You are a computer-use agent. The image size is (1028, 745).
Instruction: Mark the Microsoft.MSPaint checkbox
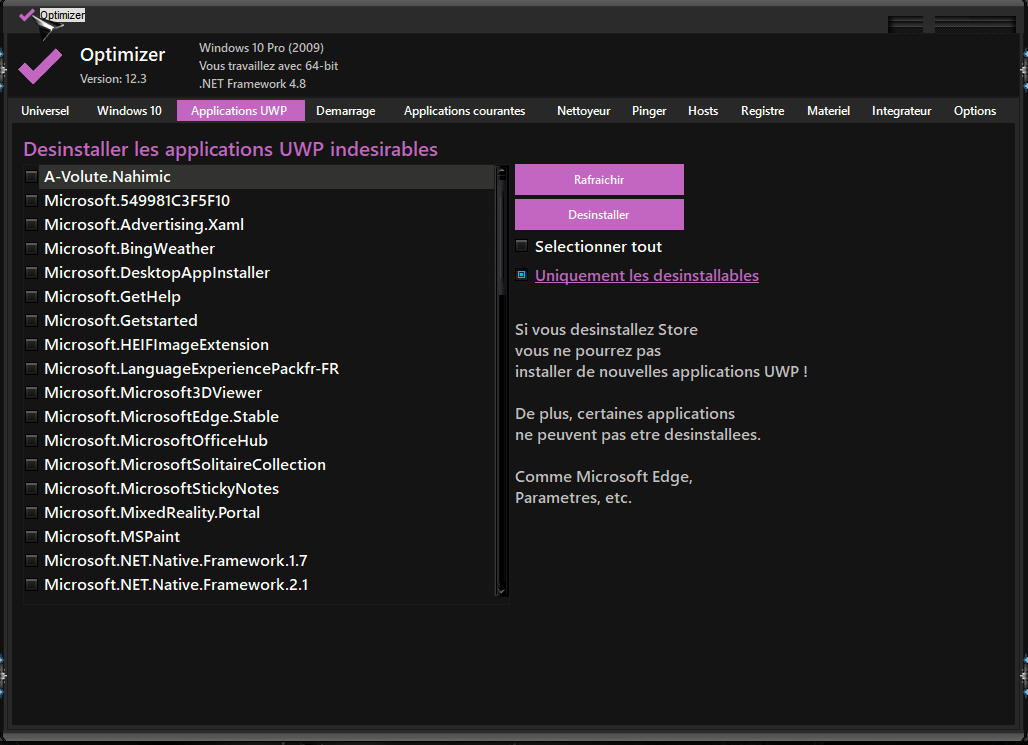[31, 537]
